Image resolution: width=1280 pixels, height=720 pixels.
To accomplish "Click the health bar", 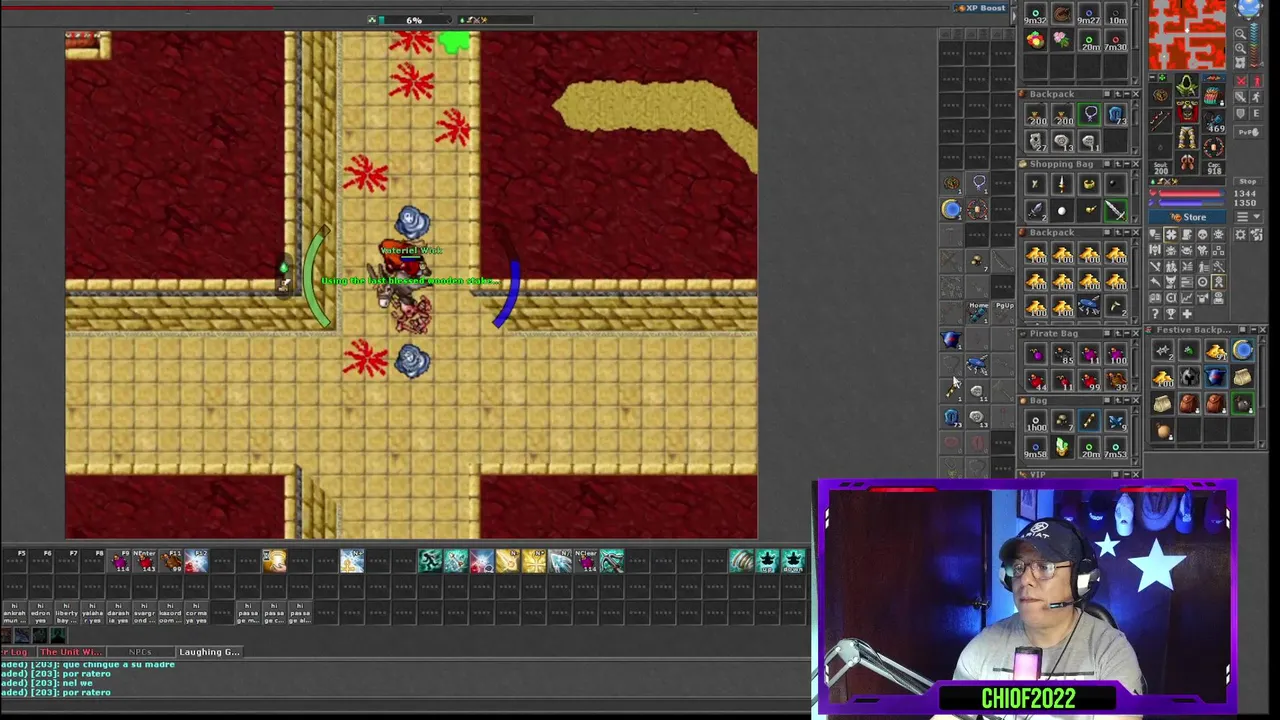I will click(1190, 193).
